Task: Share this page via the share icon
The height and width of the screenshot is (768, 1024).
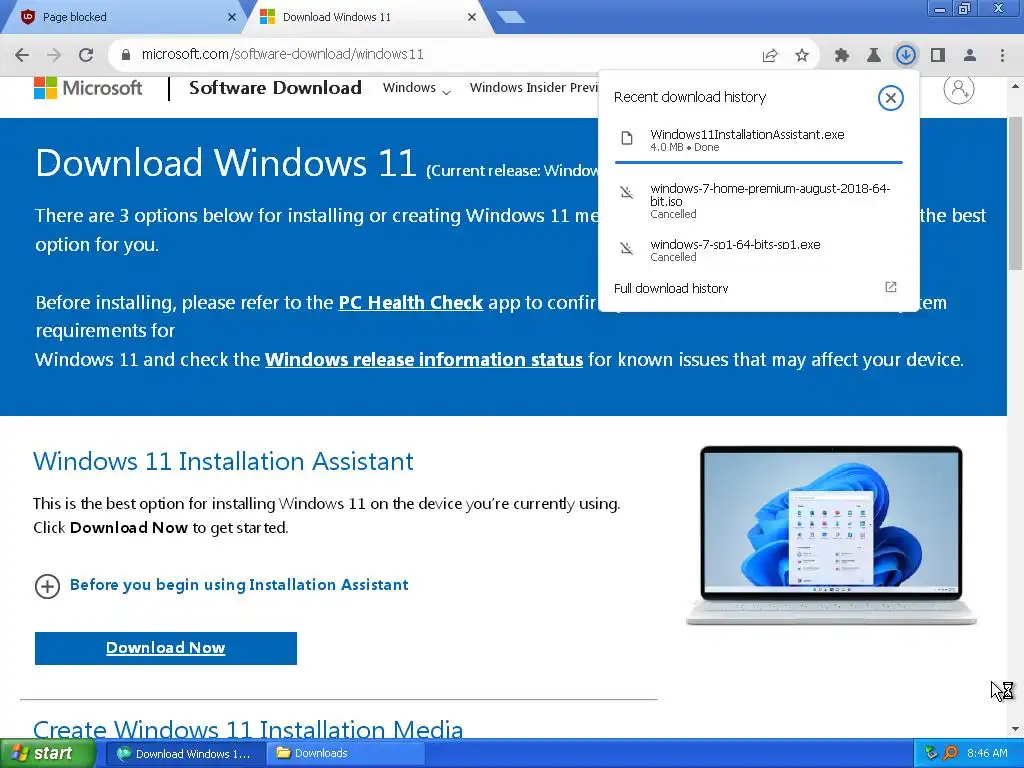Action: 770,56
